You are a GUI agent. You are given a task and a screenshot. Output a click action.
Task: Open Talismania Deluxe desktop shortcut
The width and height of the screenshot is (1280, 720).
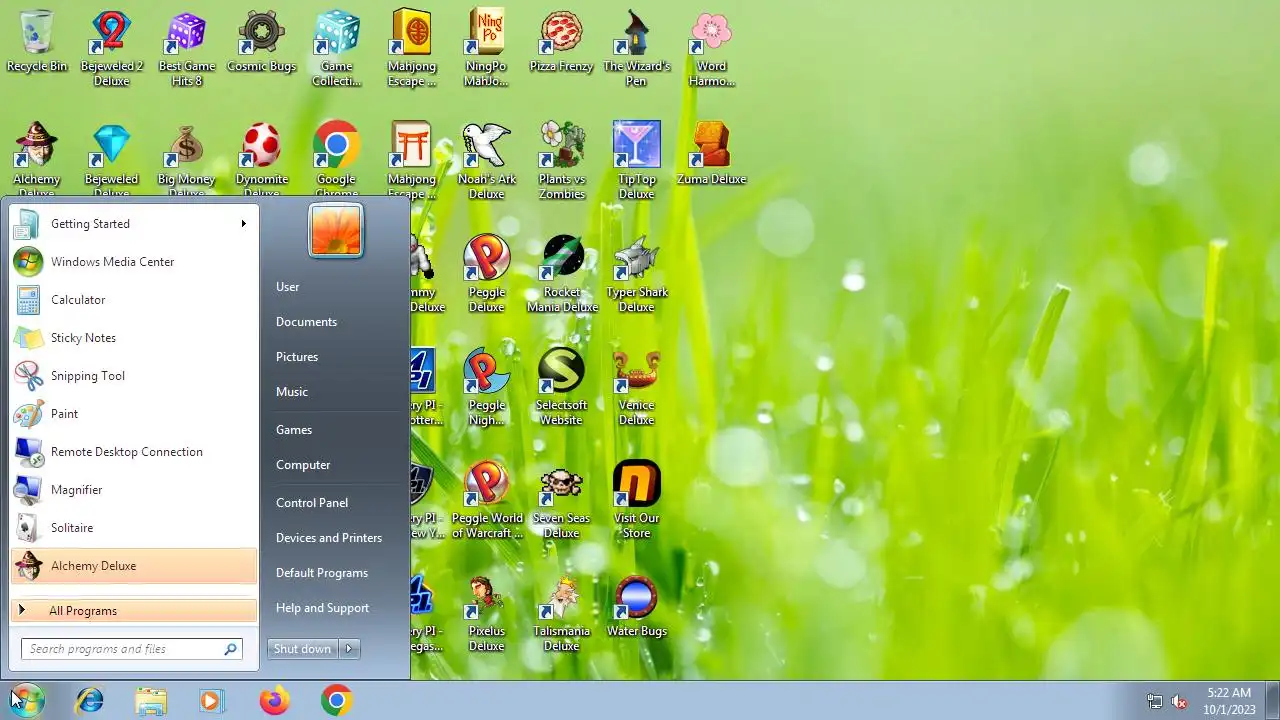coord(562,613)
